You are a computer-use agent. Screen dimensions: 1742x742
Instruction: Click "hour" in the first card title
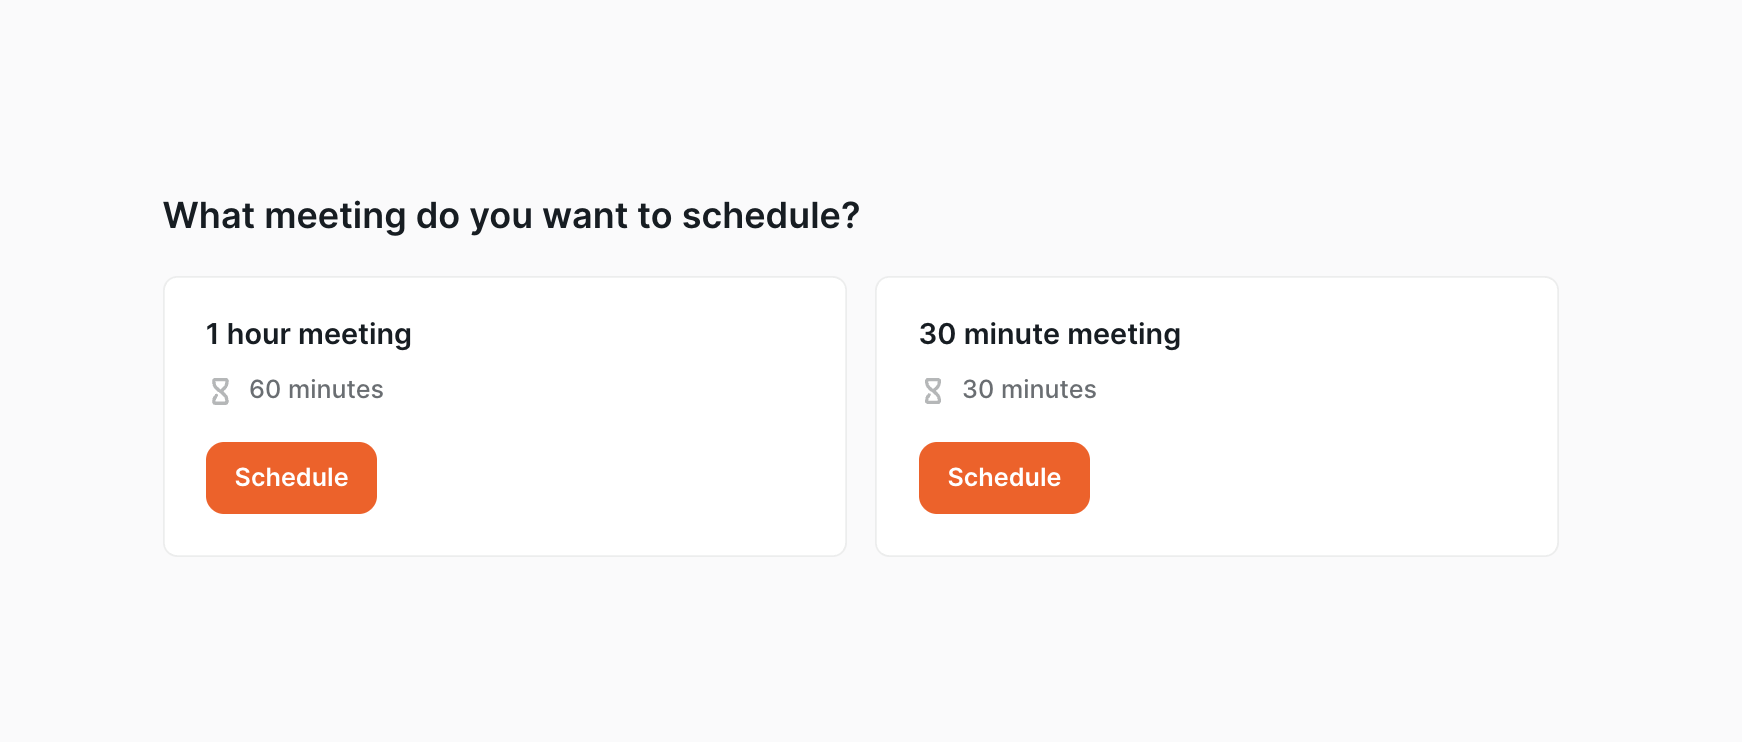258,334
